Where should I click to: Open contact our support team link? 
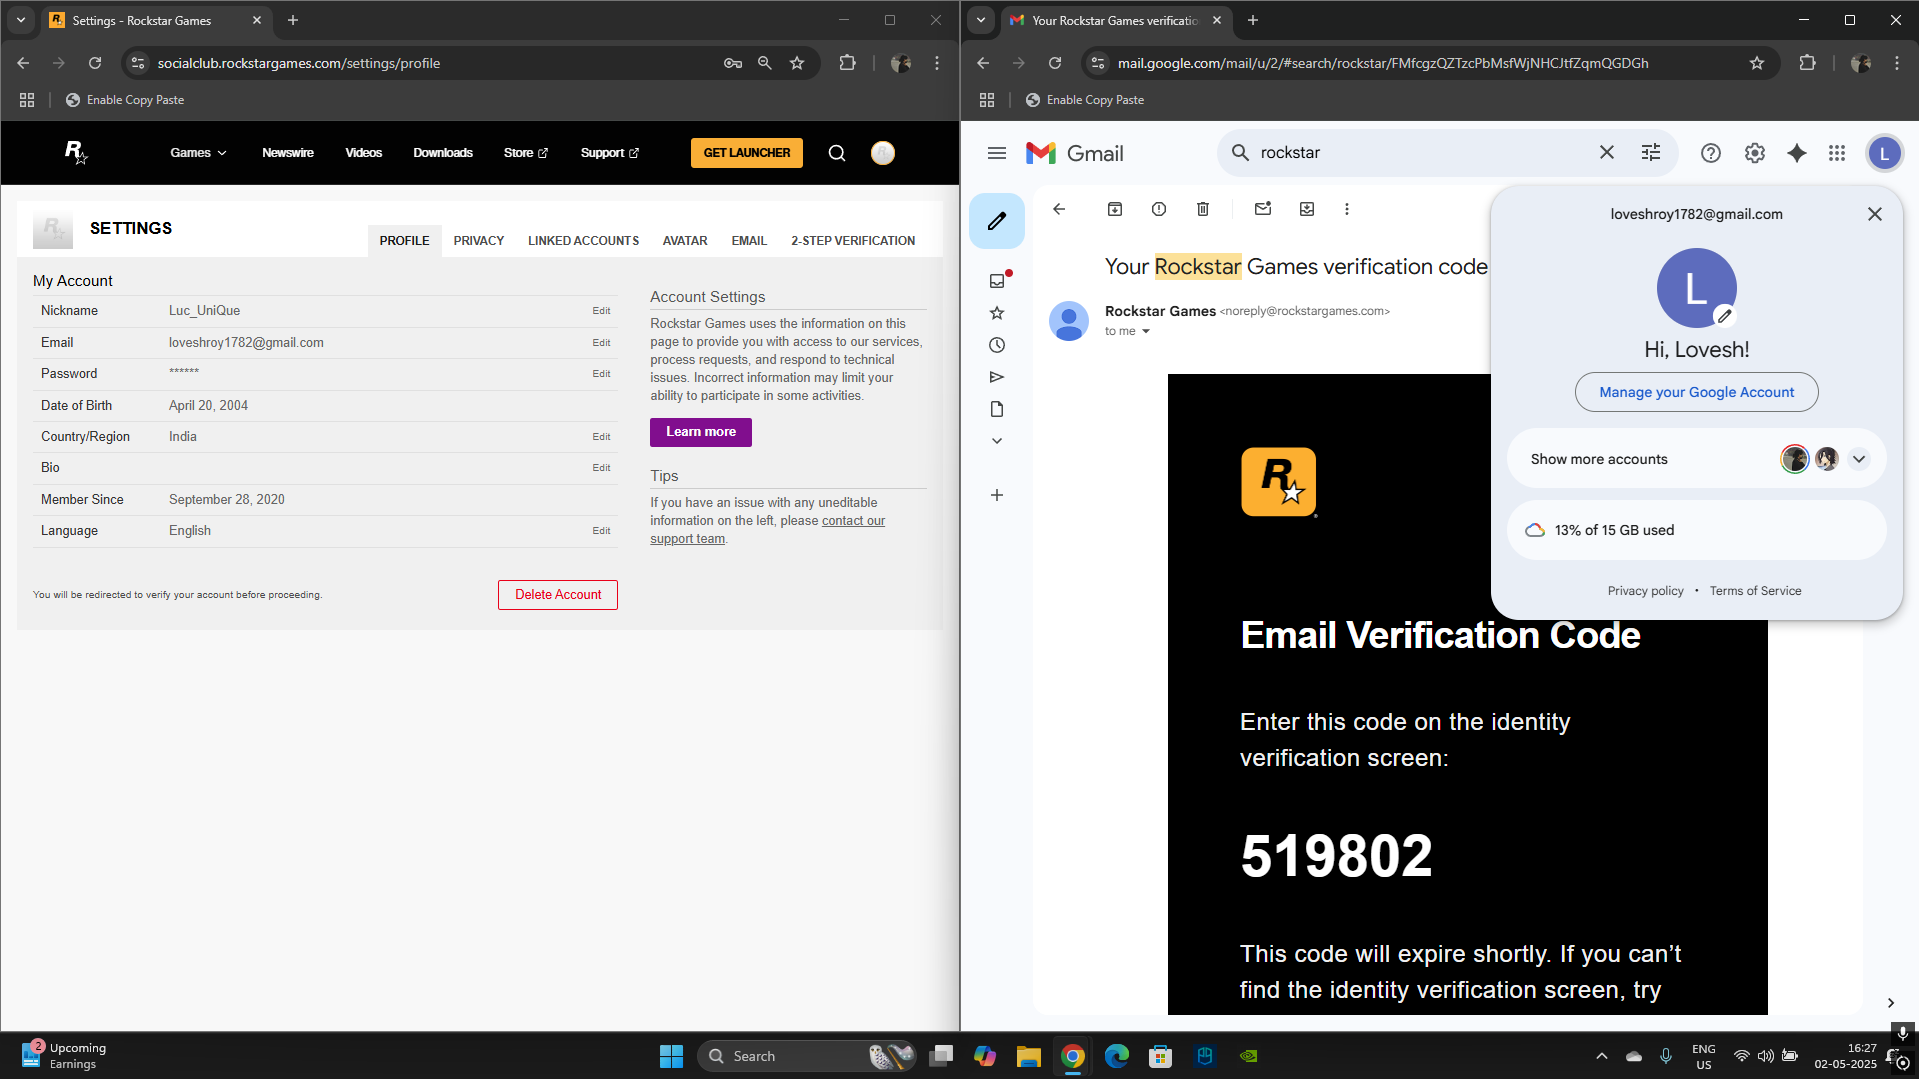click(x=768, y=530)
